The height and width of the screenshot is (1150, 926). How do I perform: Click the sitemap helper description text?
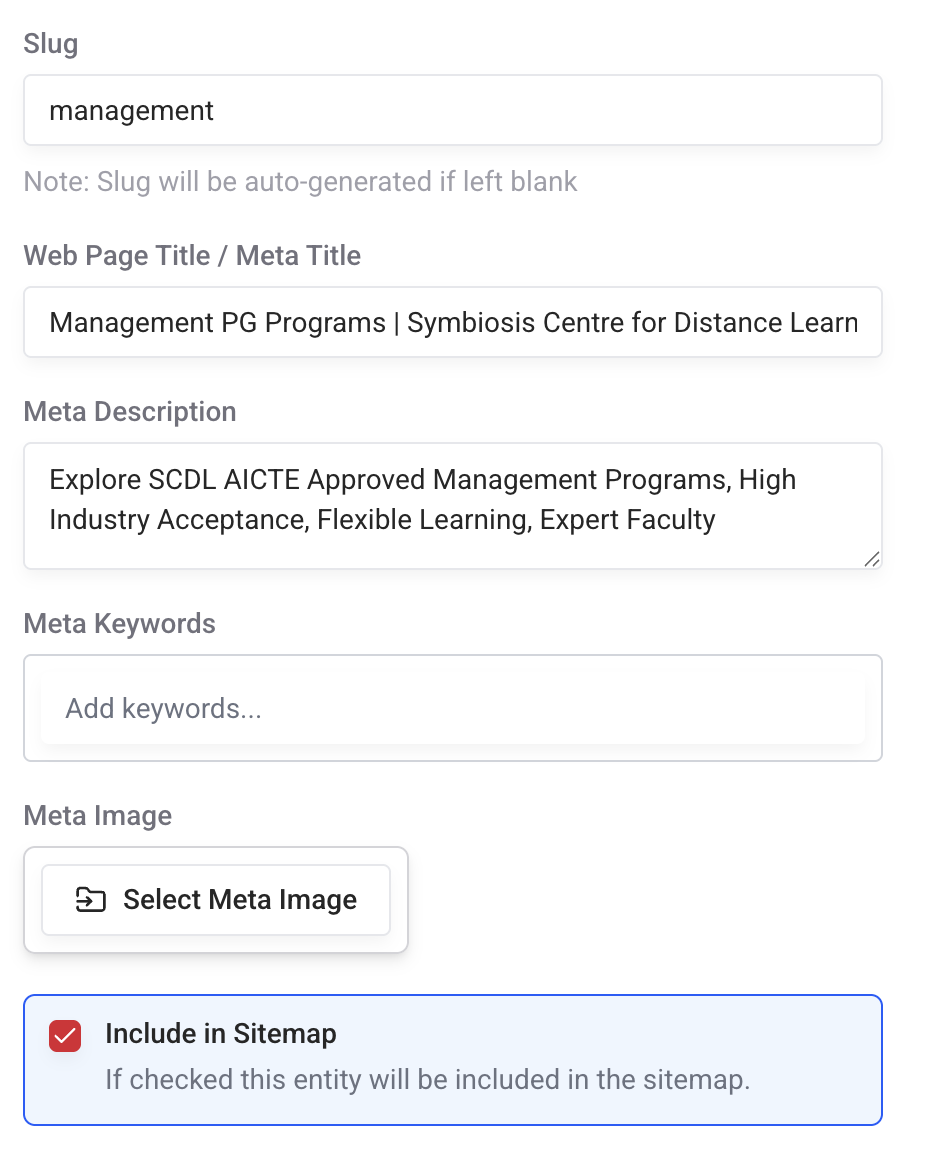pos(427,1080)
